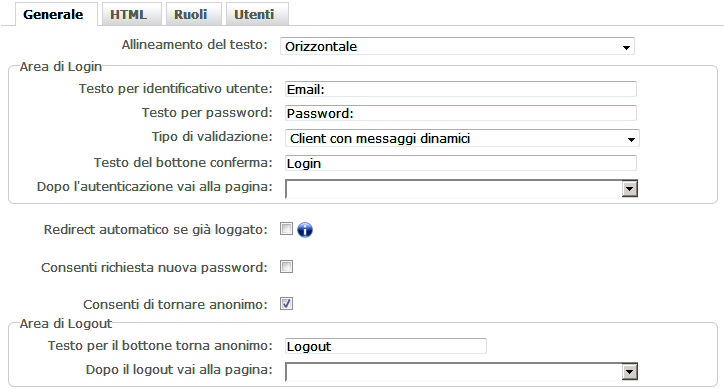The image size is (724, 389).
Task: Click the blue info icon beside redirect option
Action: [x=305, y=230]
